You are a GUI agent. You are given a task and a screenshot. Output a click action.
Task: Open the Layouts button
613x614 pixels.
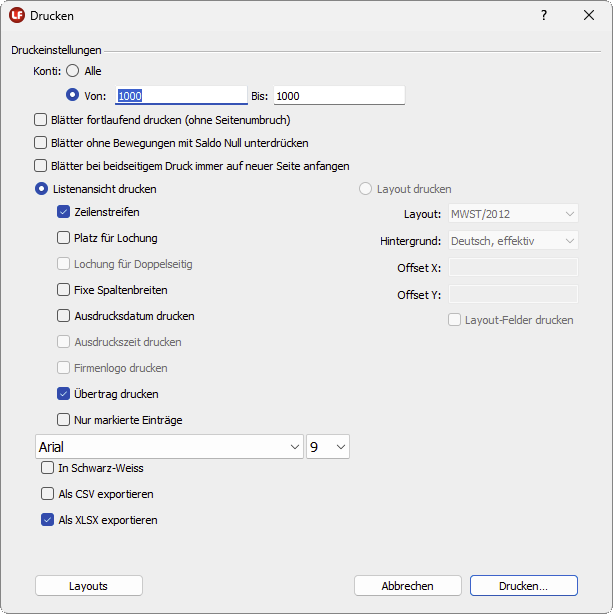point(89,586)
